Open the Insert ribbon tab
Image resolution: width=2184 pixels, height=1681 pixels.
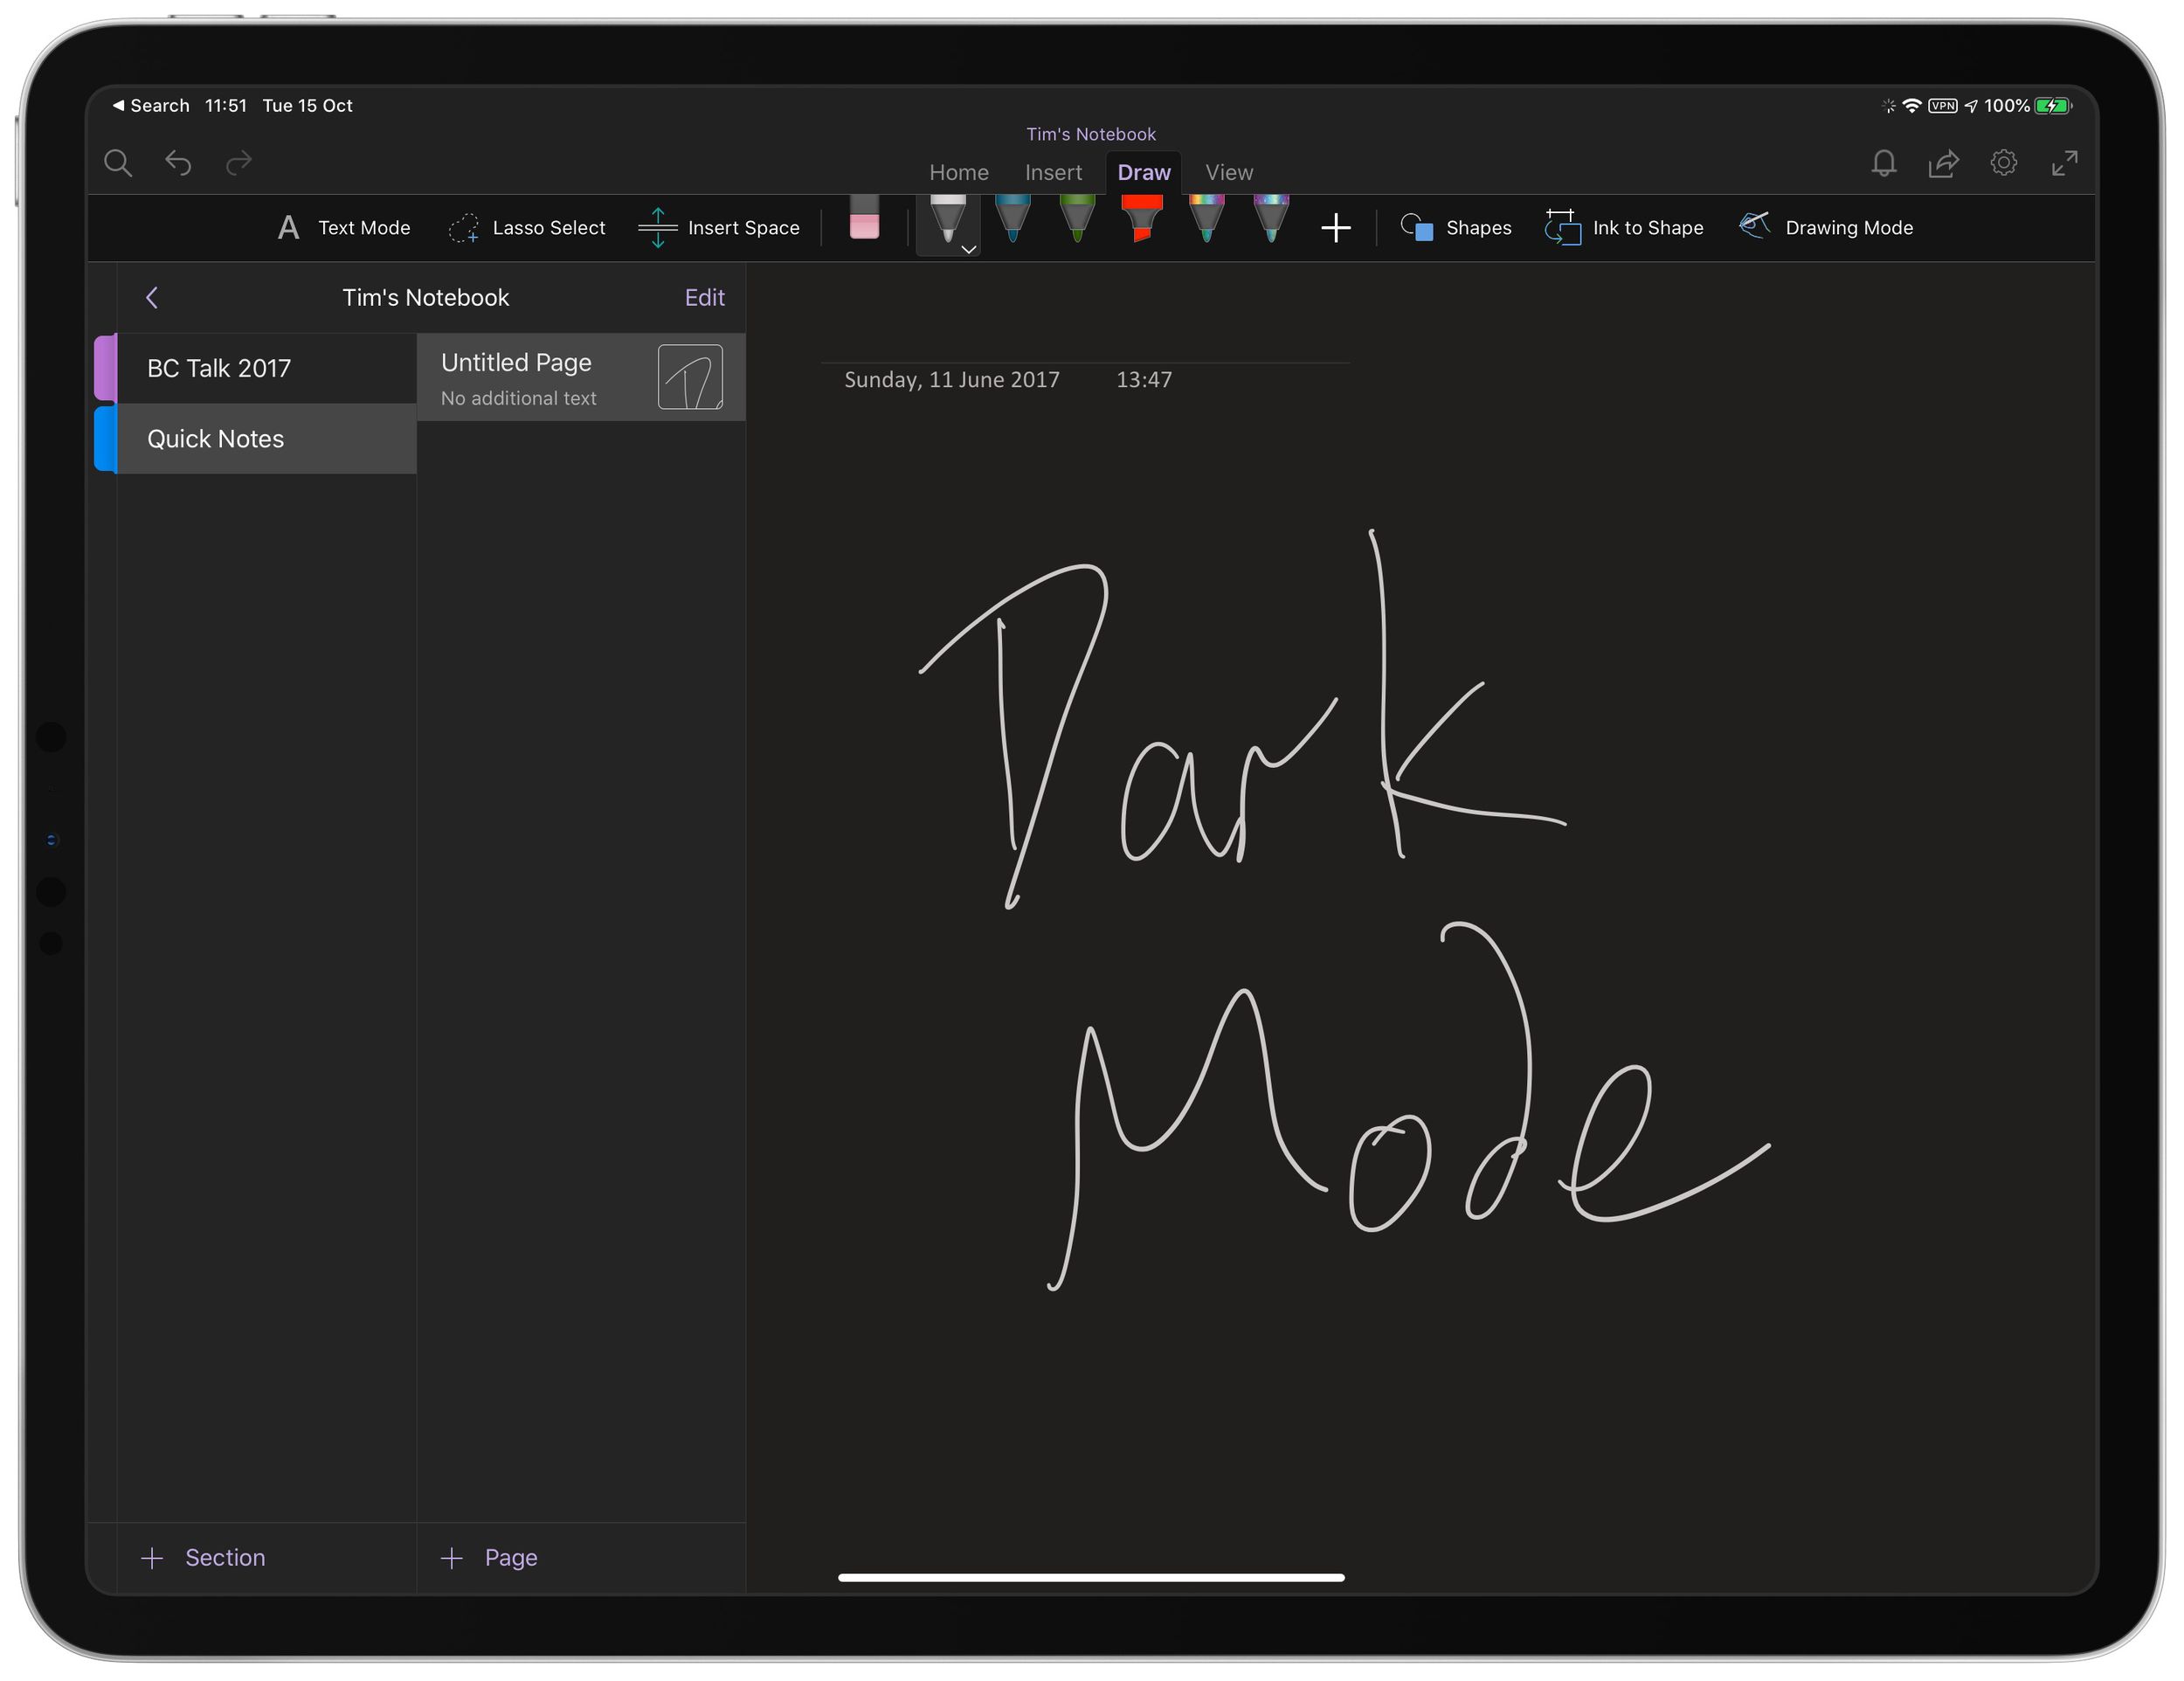pos(1053,172)
